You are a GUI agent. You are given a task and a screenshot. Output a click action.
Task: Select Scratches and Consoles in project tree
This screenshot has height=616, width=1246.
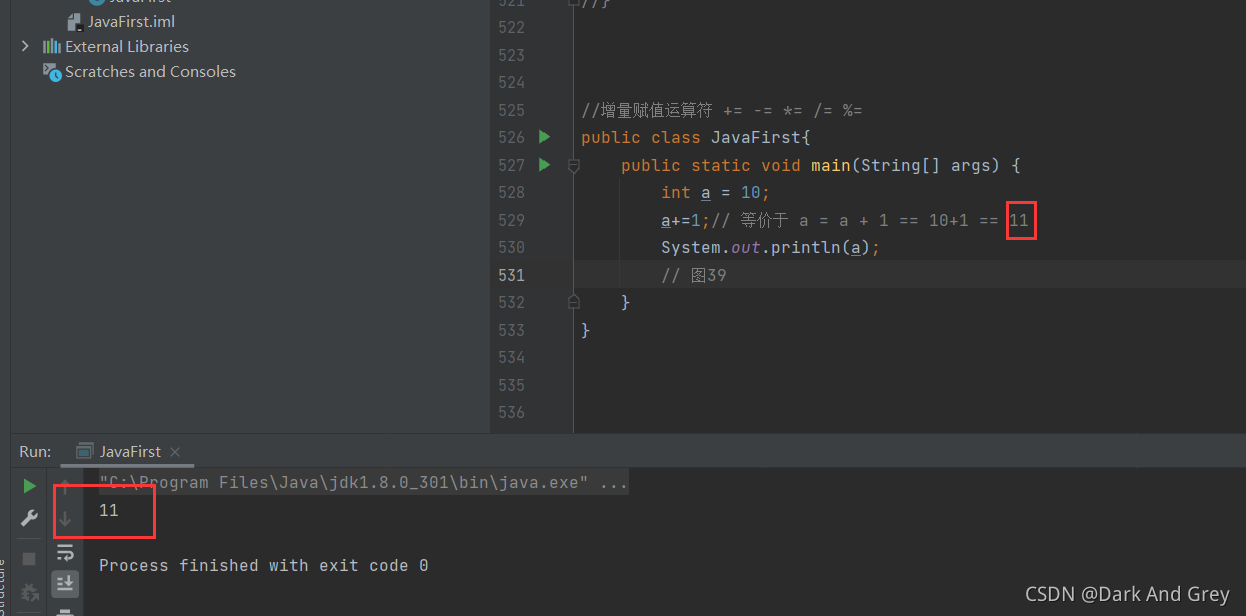point(150,72)
